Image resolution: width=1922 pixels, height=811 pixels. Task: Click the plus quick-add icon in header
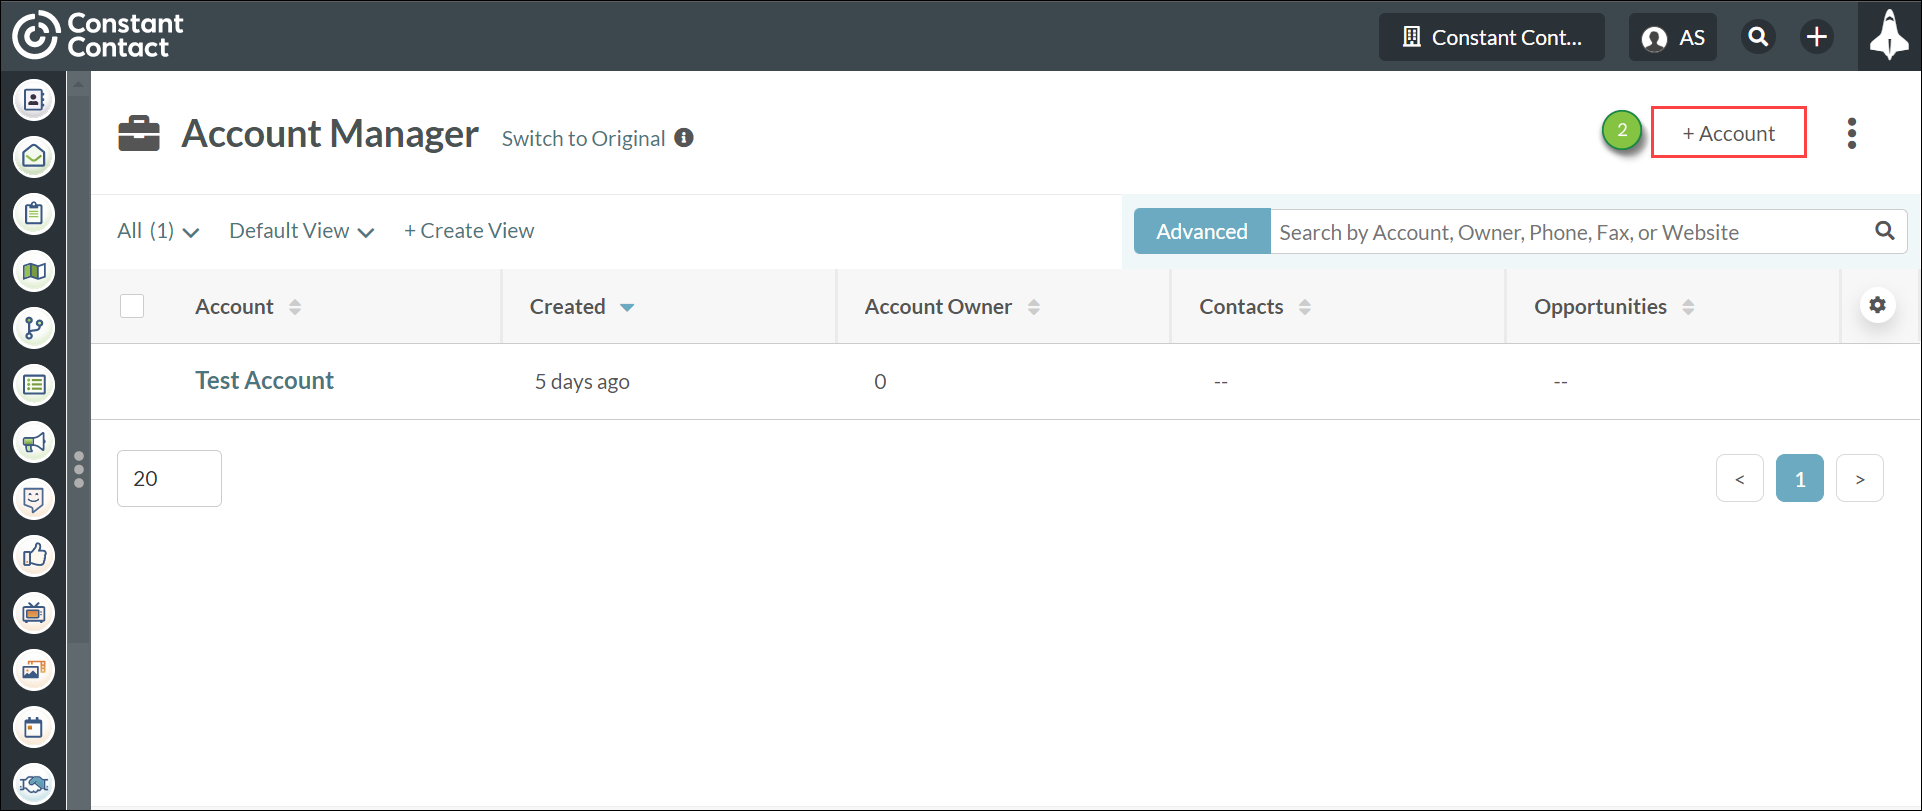[1816, 37]
